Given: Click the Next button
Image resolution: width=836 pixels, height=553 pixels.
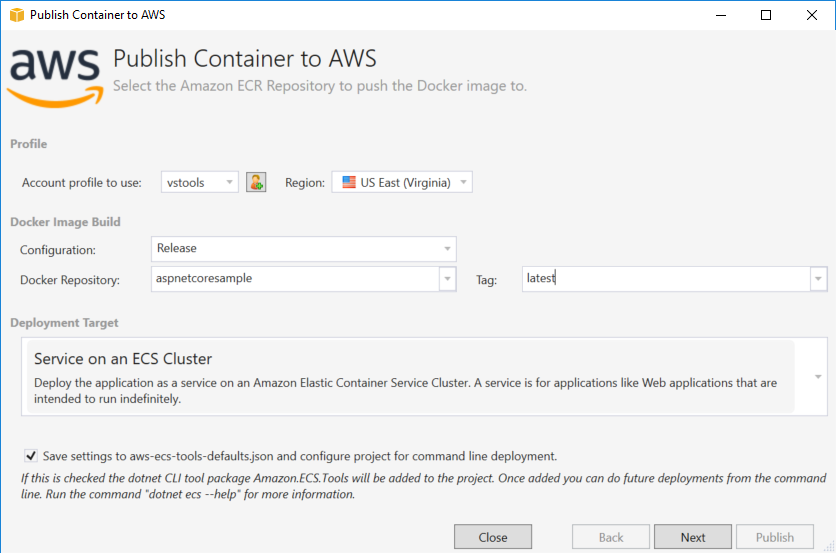Looking at the screenshot, I should [x=693, y=537].
